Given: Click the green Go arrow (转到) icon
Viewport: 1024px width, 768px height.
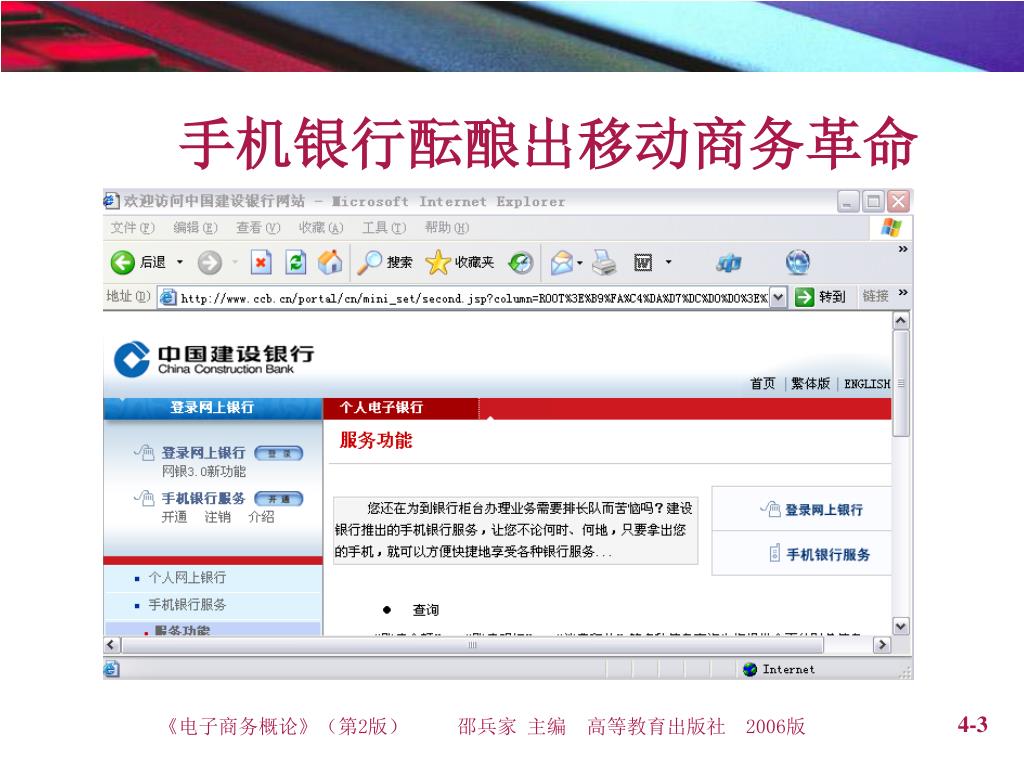Looking at the screenshot, I should tap(804, 297).
